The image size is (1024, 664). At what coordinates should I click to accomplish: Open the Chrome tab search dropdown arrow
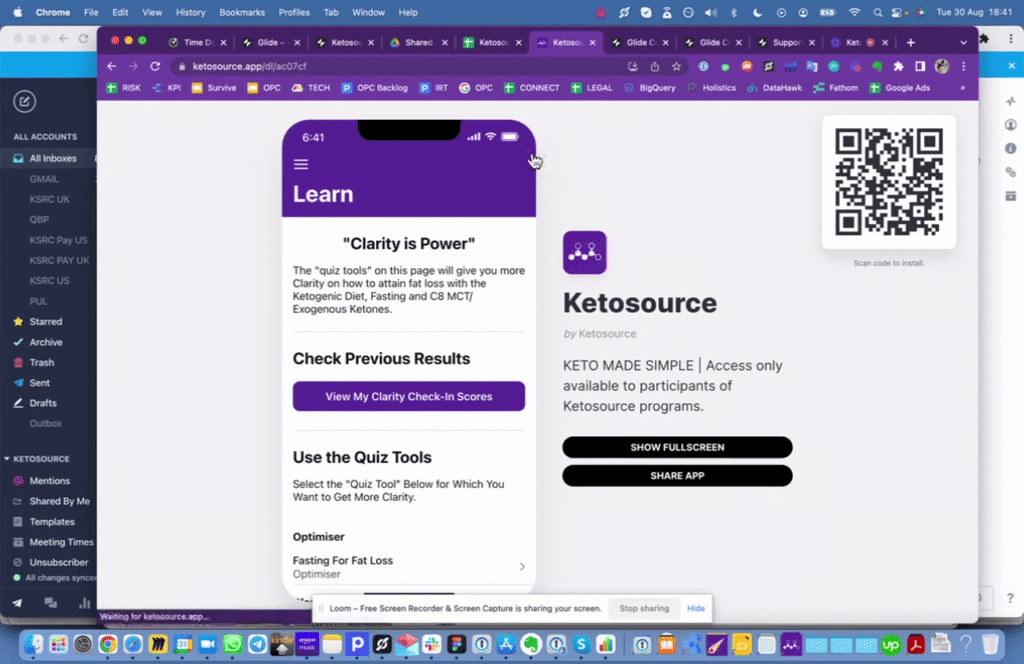pos(963,42)
